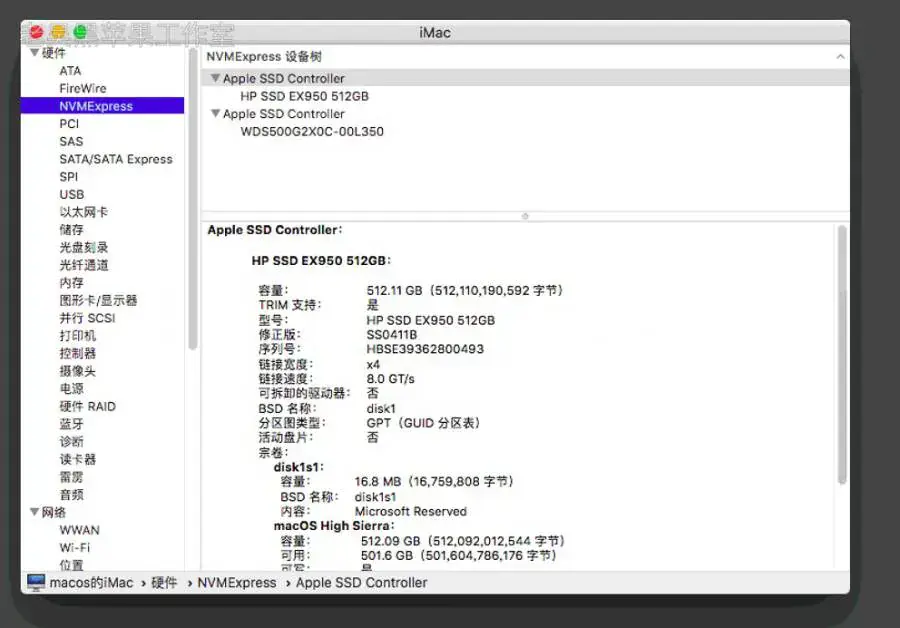Click the sidebar vertical scrollbar

pyautogui.click(x=193, y=201)
